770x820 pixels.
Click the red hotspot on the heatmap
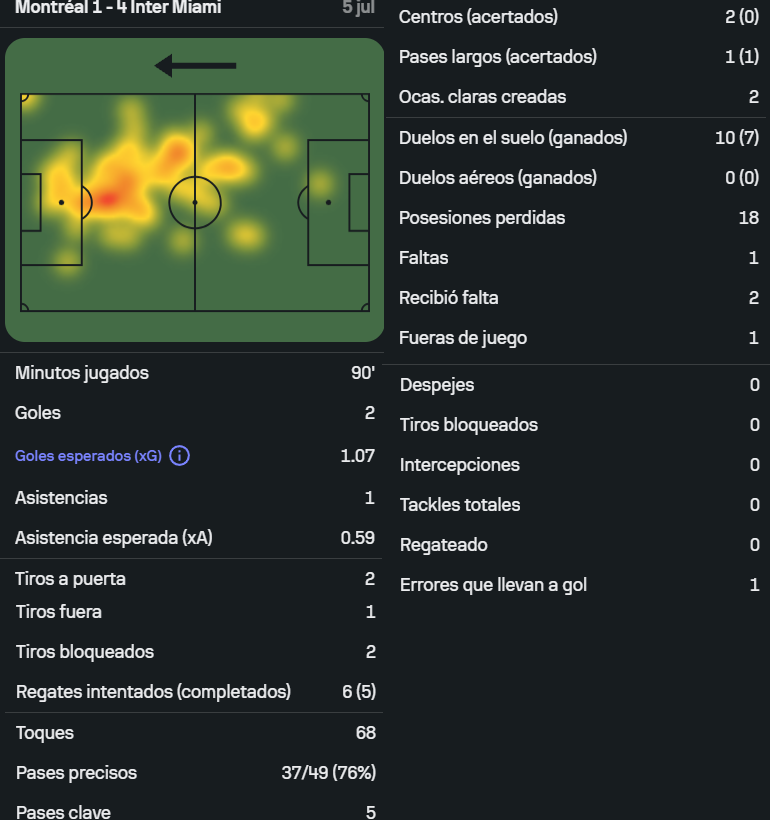coord(109,199)
